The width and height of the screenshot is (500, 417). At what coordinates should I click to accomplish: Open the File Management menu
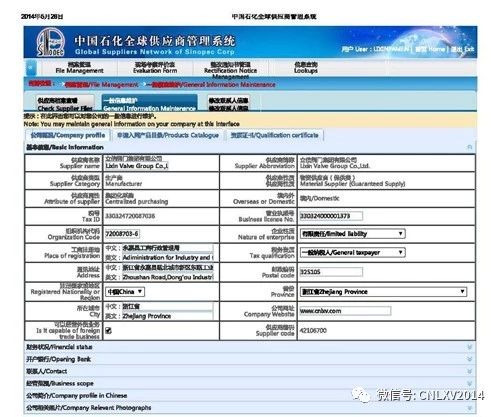[79, 67]
